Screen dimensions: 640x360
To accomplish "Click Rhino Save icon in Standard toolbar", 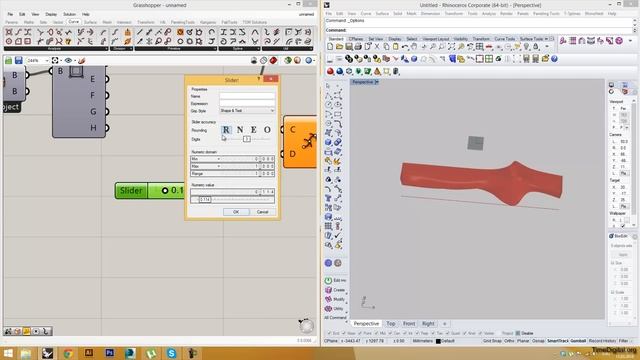I will point(349,47).
